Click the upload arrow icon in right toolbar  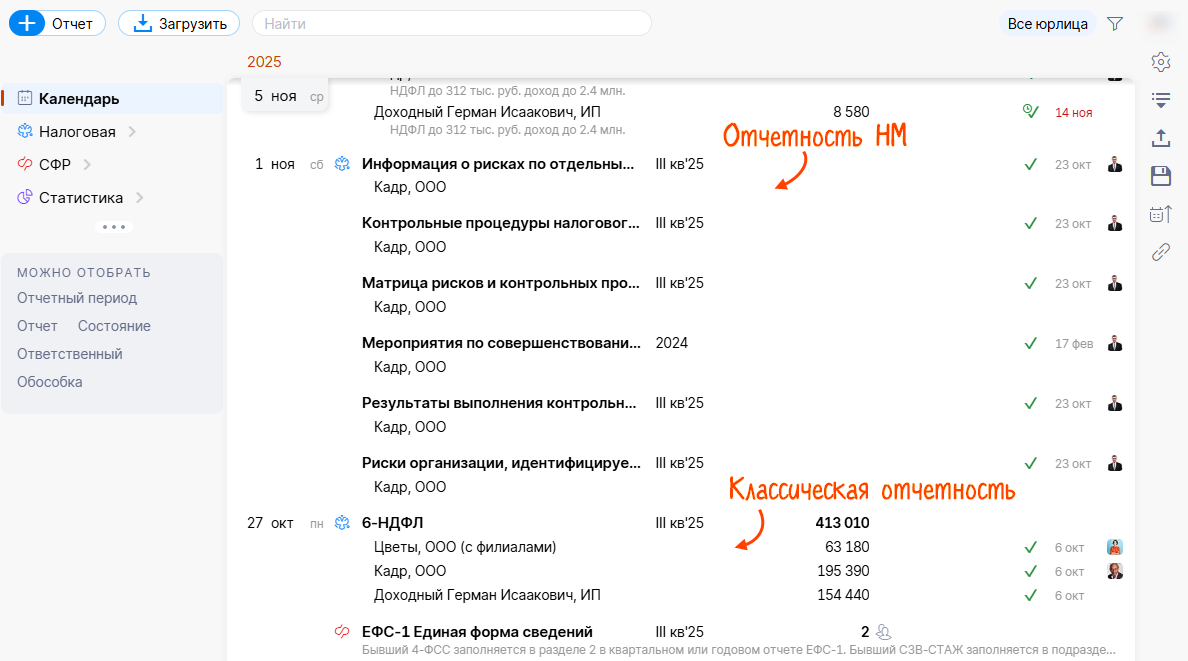tap(1160, 138)
